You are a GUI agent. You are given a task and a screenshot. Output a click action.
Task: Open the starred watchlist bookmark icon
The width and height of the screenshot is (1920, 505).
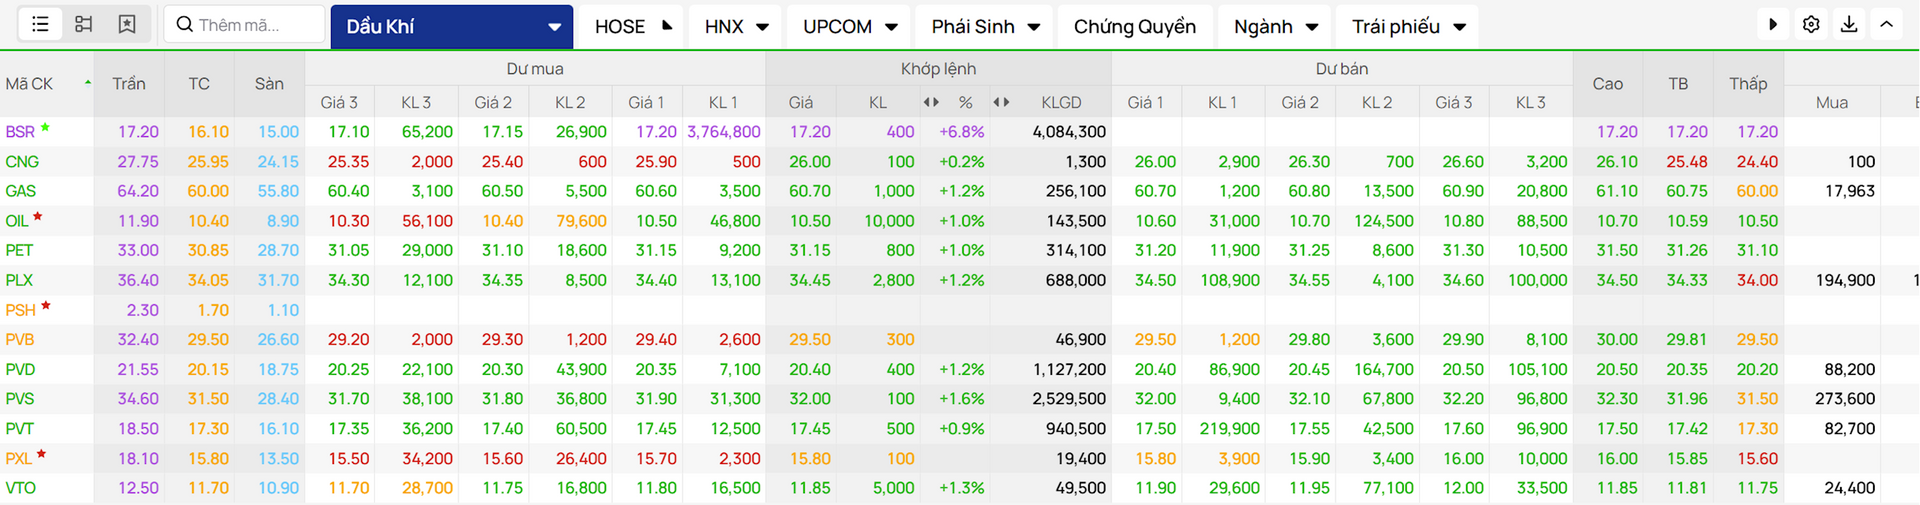[x=127, y=24]
